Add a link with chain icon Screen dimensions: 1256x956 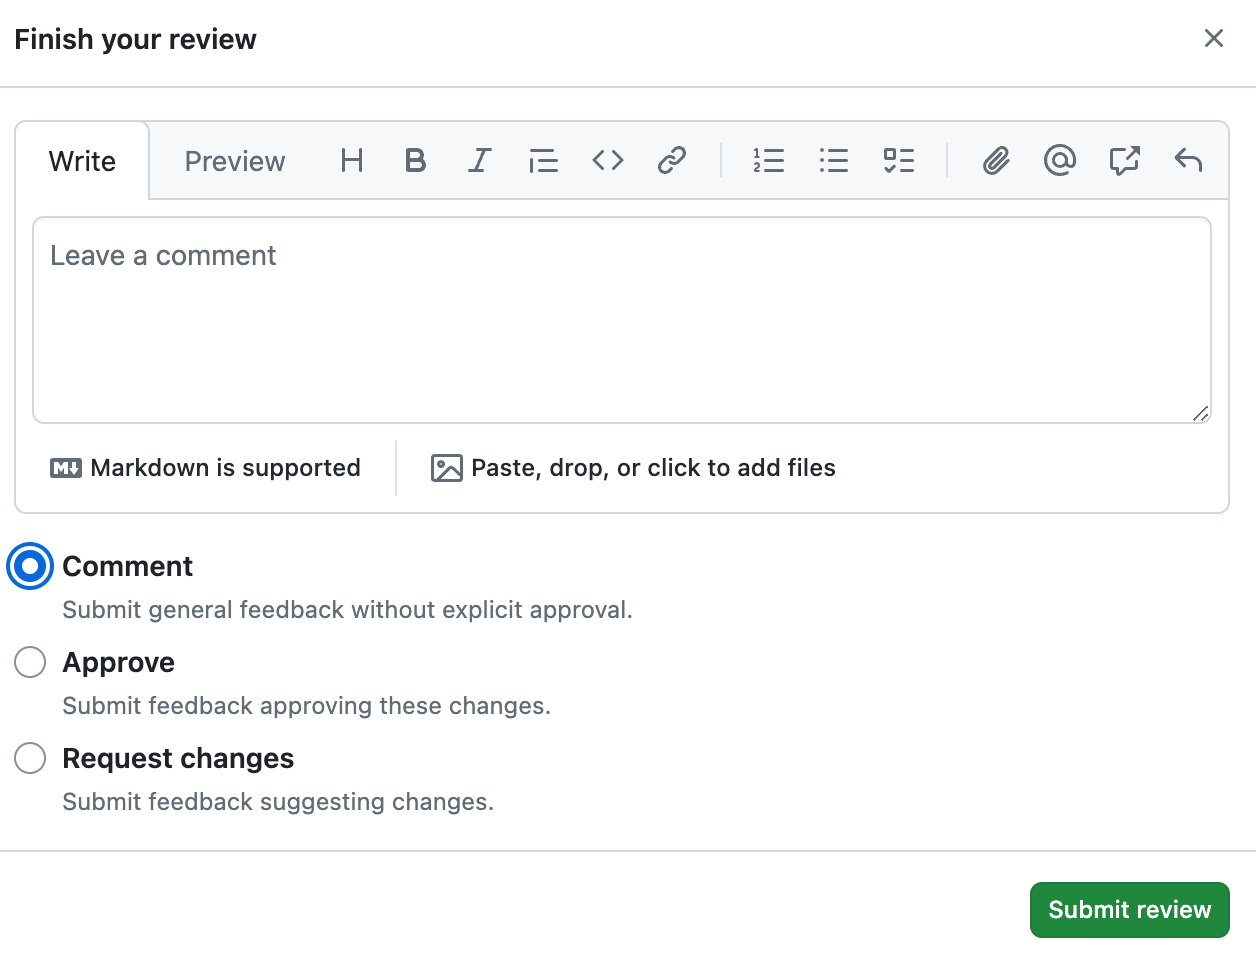coord(671,160)
